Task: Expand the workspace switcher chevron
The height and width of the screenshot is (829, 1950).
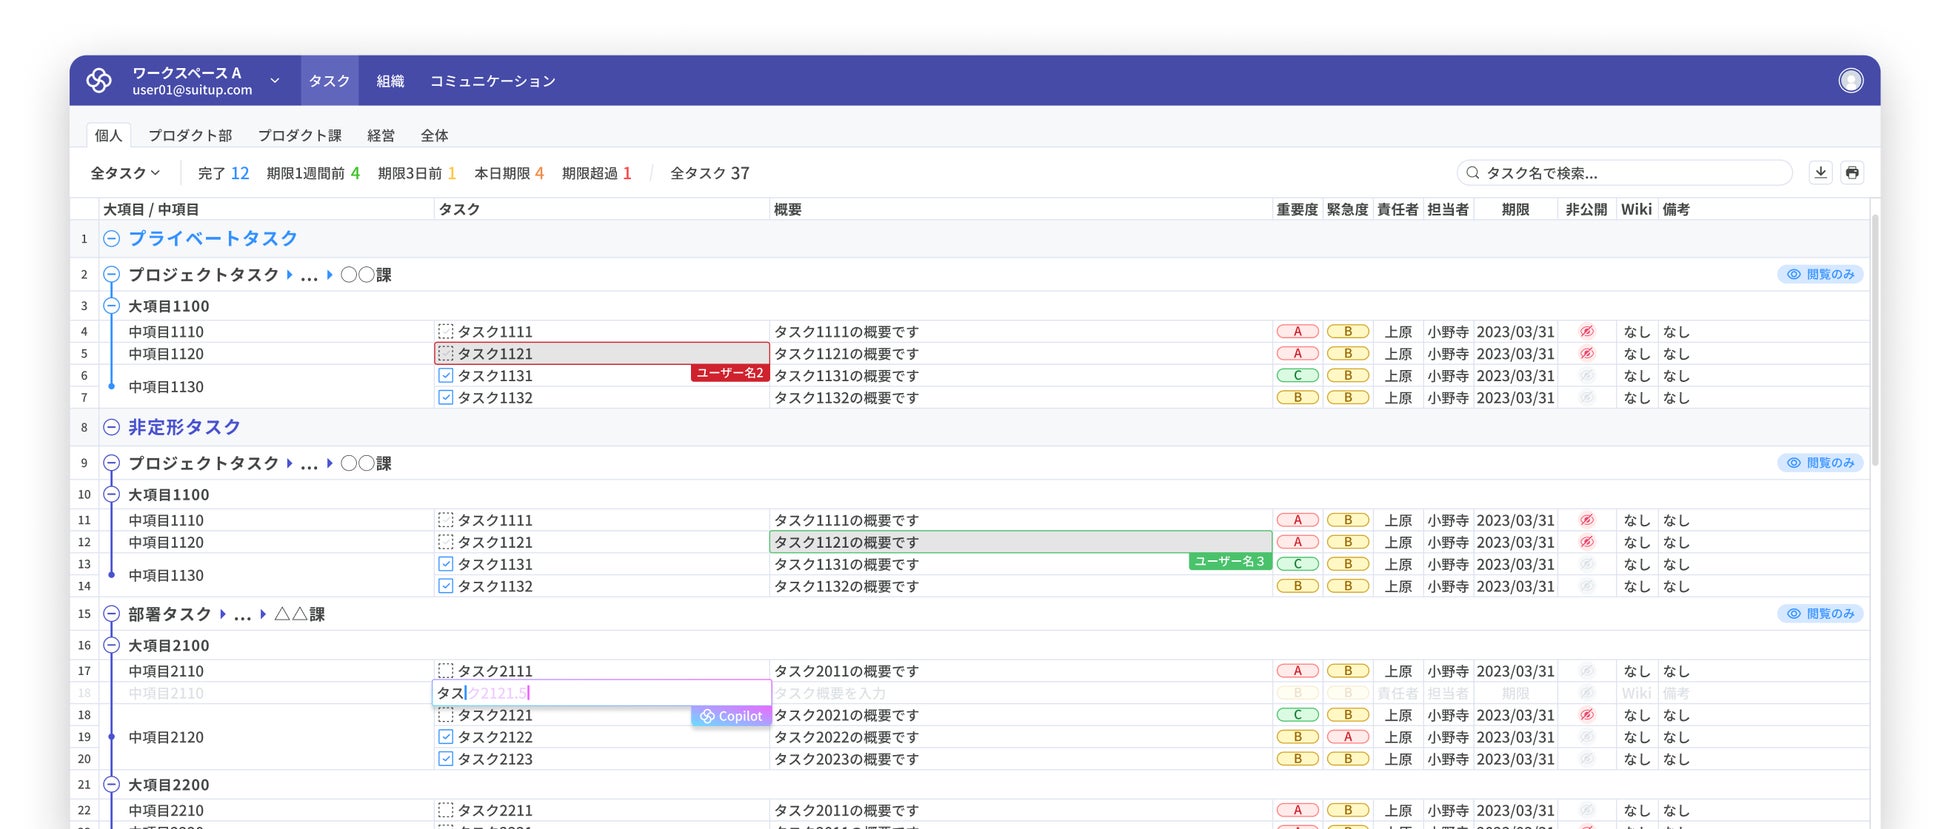Action: click(275, 80)
